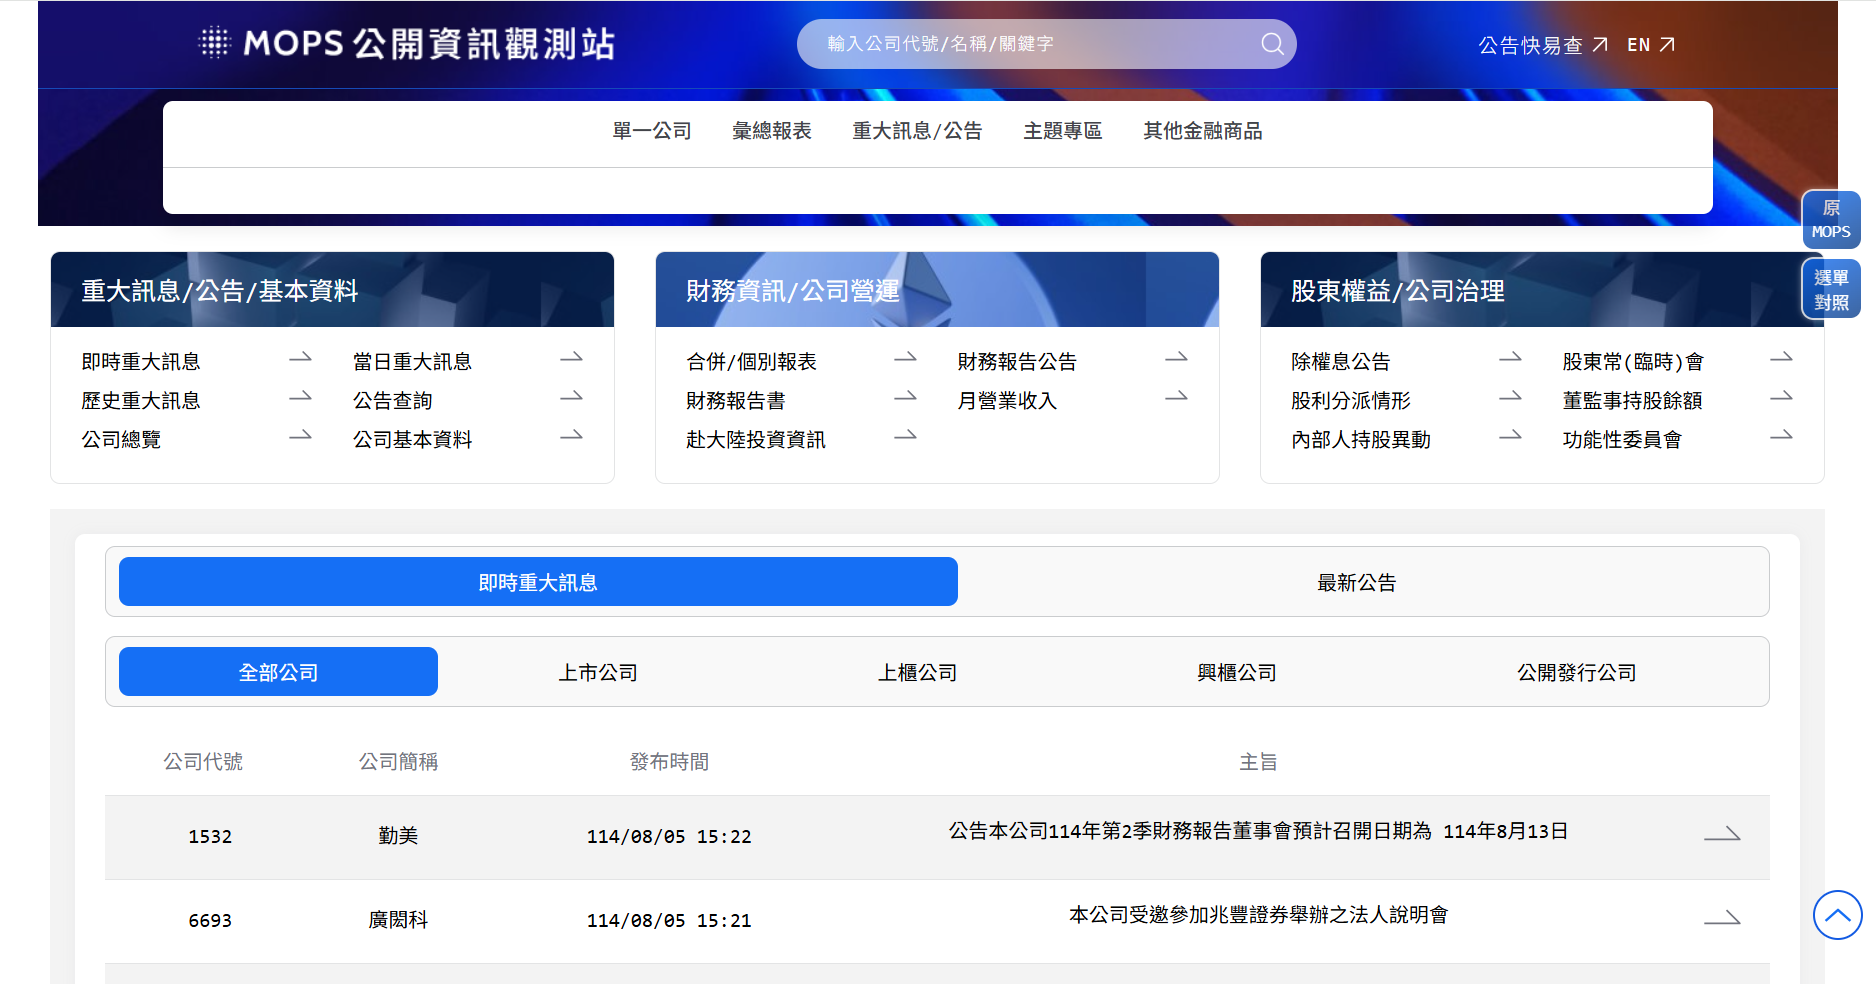Image resolution: width=1876 pixels, height=984 pixels.
Task: Open 重大訊息/公告 menu
Action: click(x=917, y=131)
